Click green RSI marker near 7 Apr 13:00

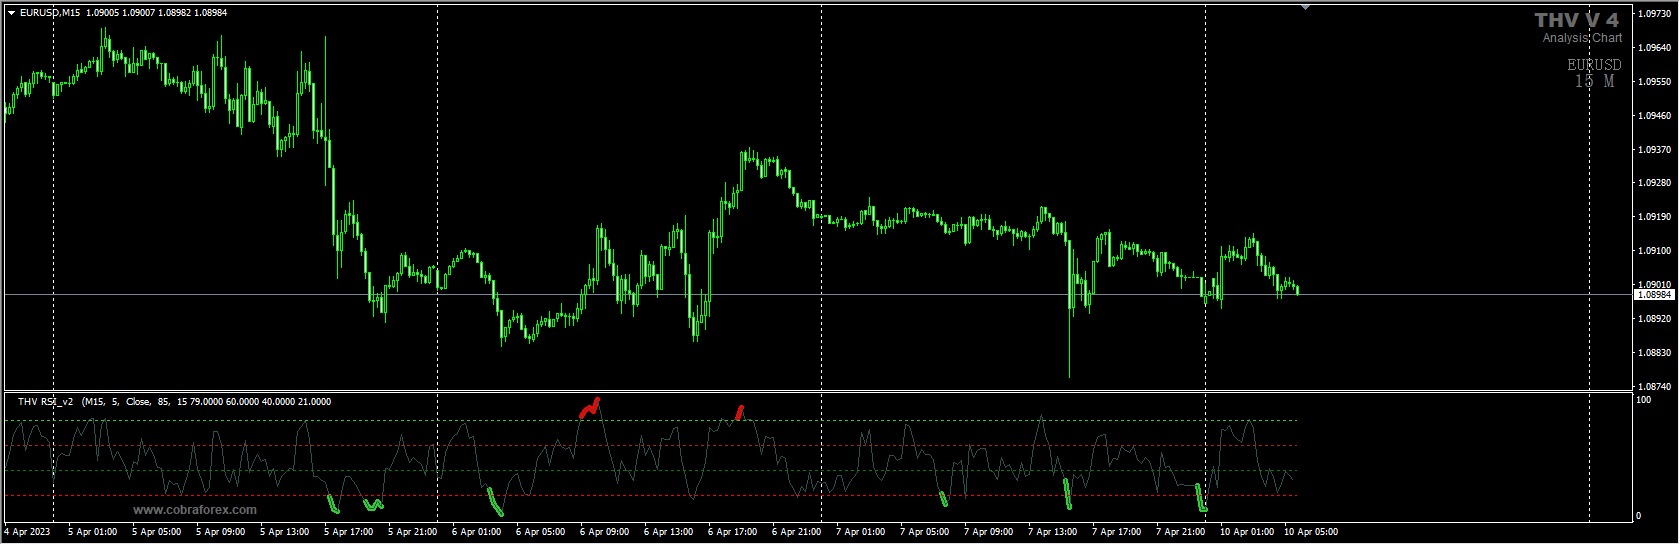click(1067, 494)
